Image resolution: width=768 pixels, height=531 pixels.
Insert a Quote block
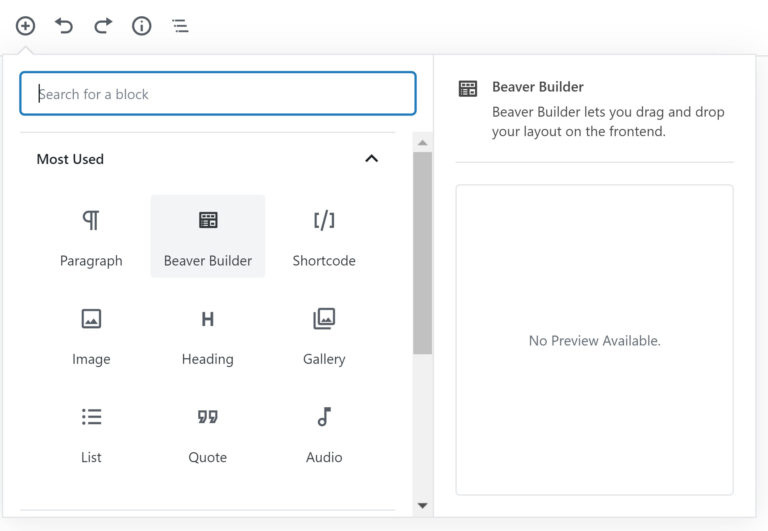pyautogui.click(x=208, y=433)
